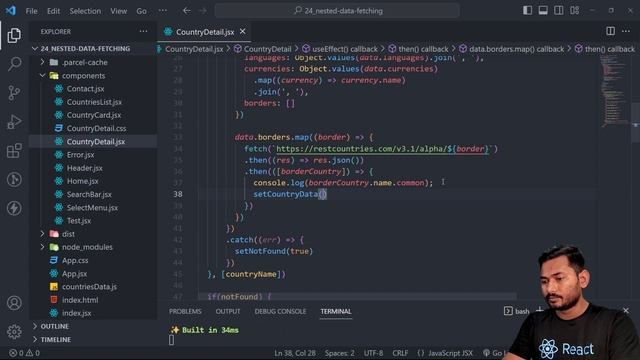The image size is (640, 360).
Task: Open CountryCard.jsx file
Action: click(93, 115)
